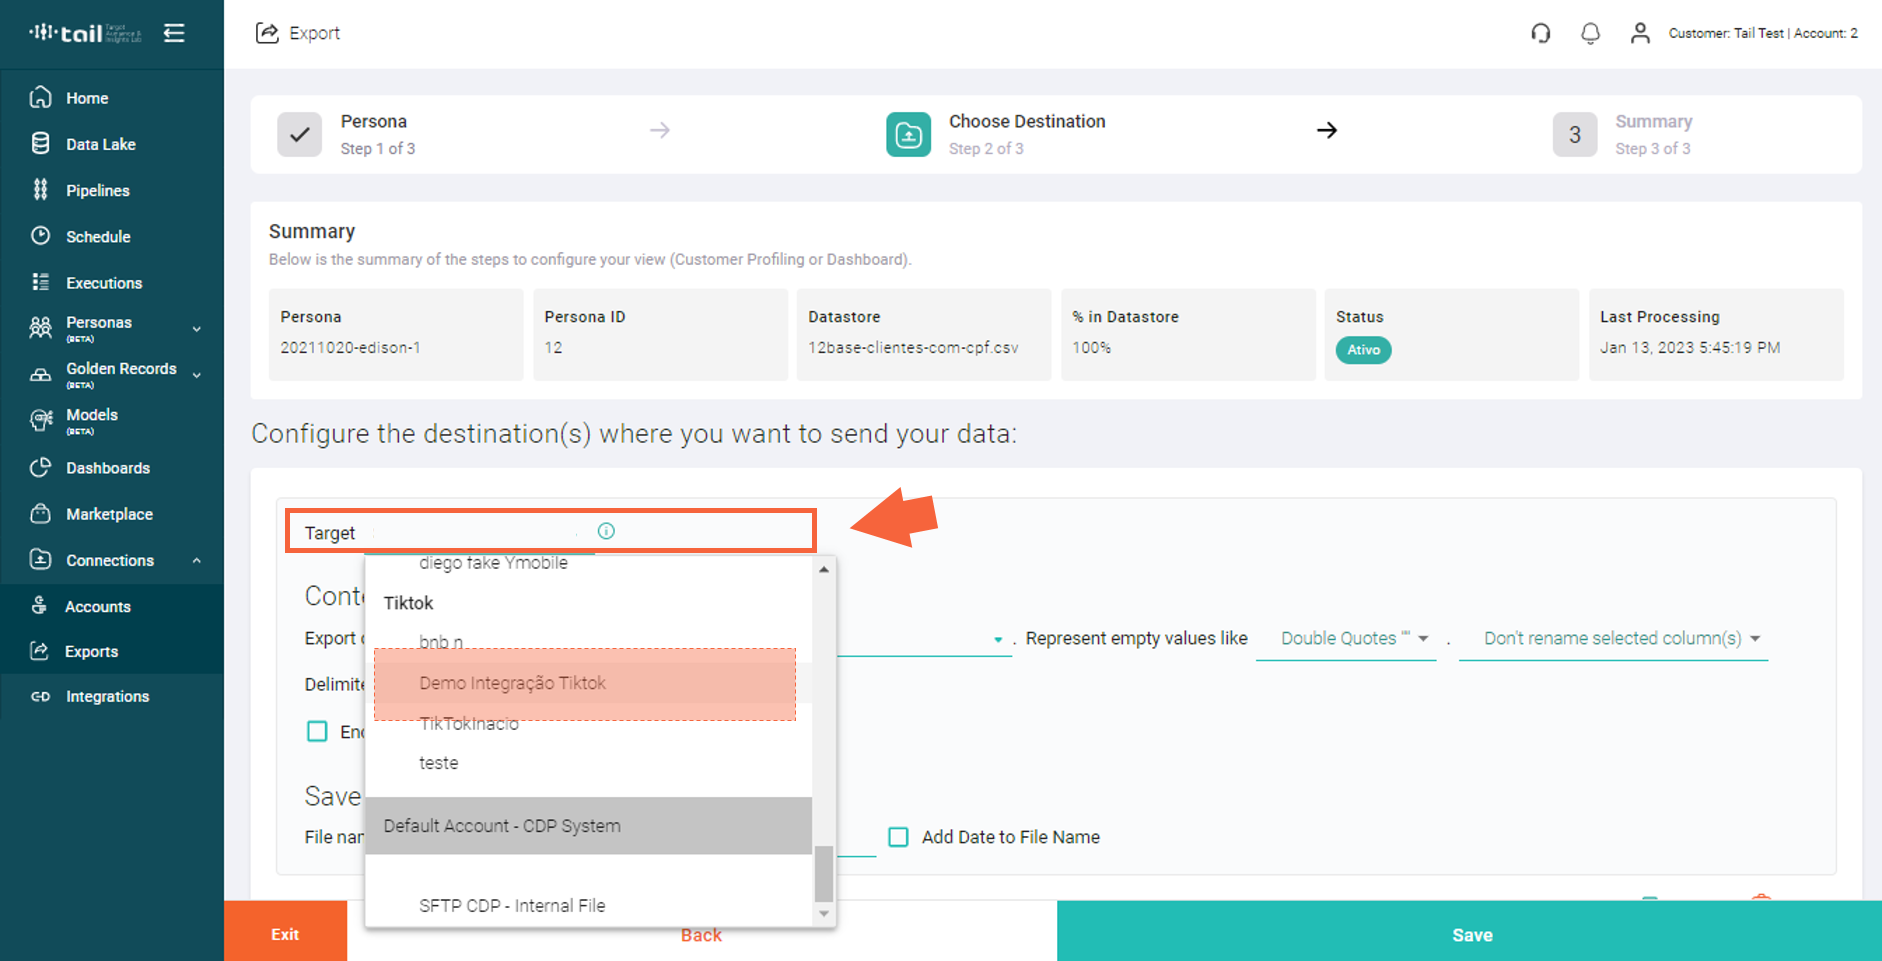Click the Models brain icon

tap(40, 420)
